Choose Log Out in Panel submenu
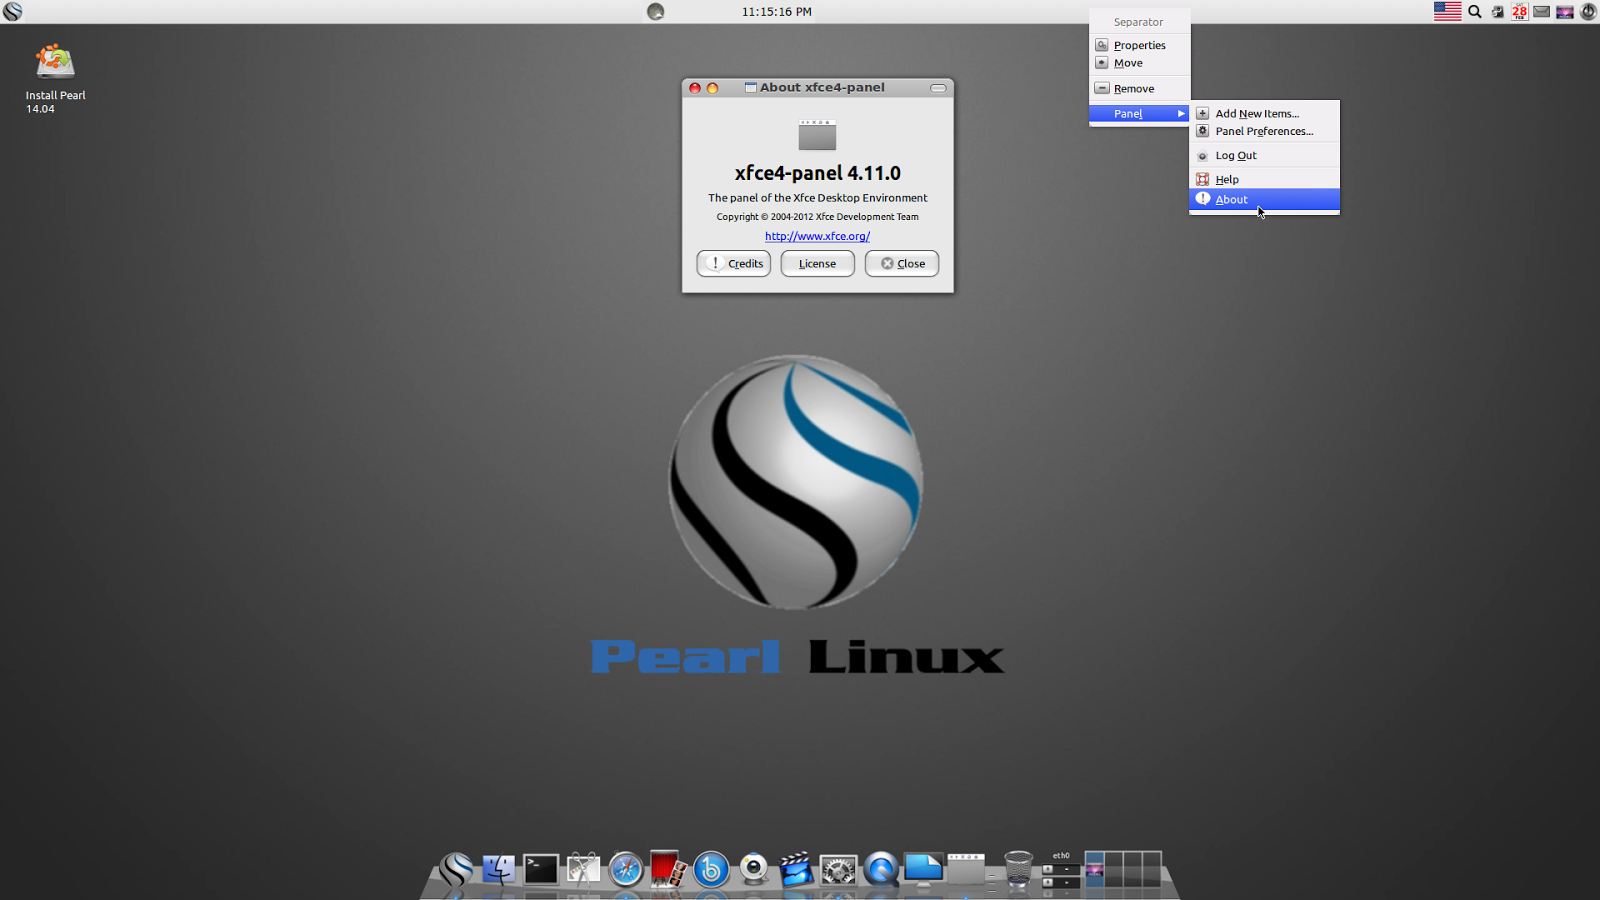The height and width of the screenshot is (900, 1600). [1264, 156]
